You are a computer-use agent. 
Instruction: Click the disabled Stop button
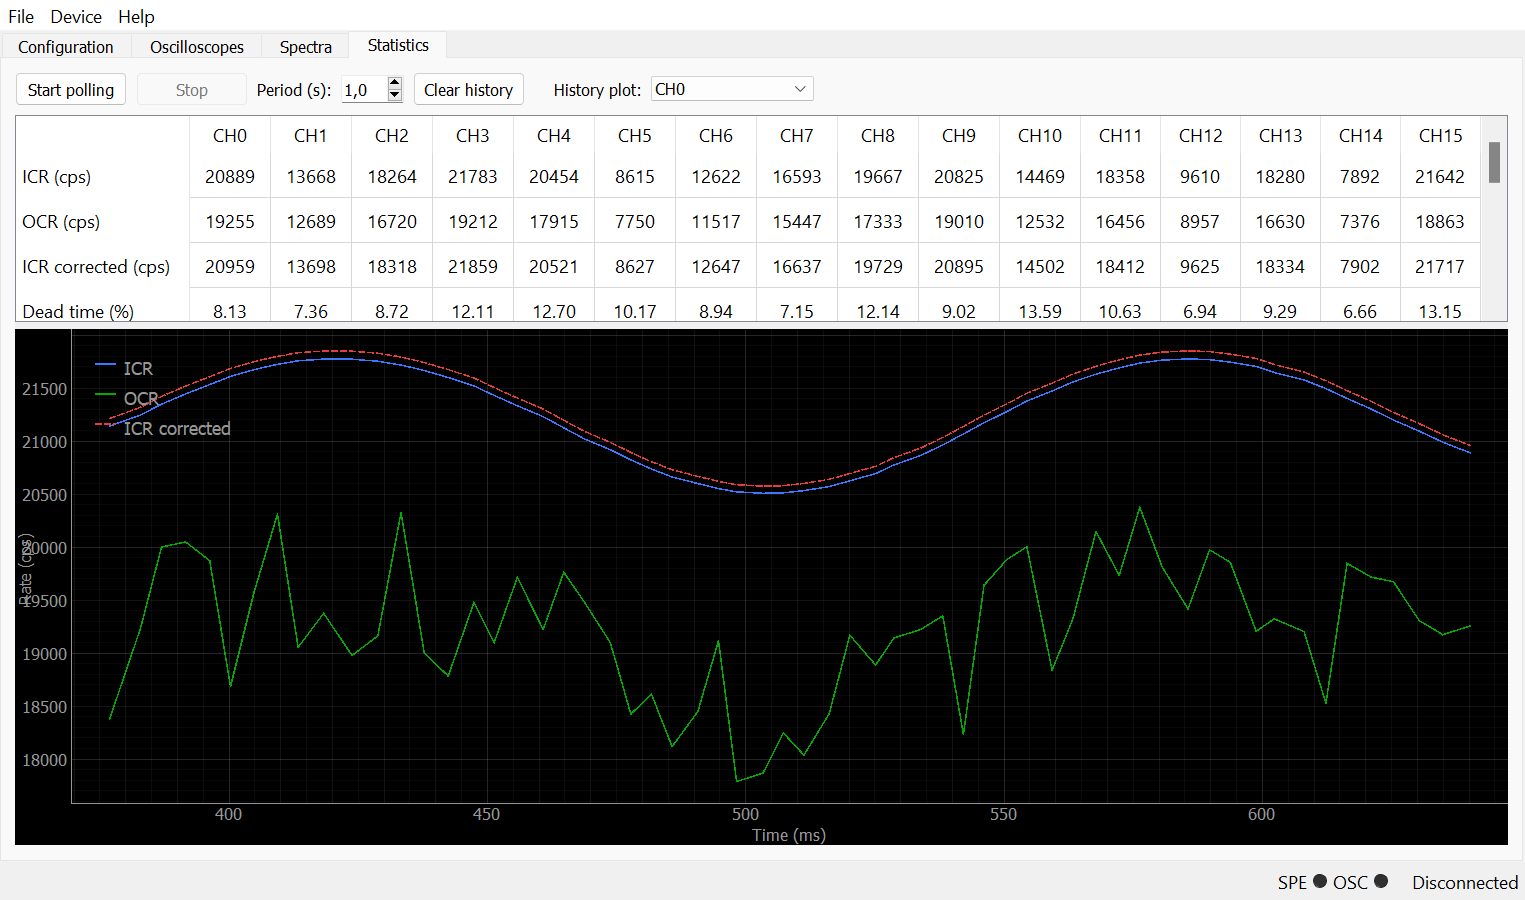(192, 90)
